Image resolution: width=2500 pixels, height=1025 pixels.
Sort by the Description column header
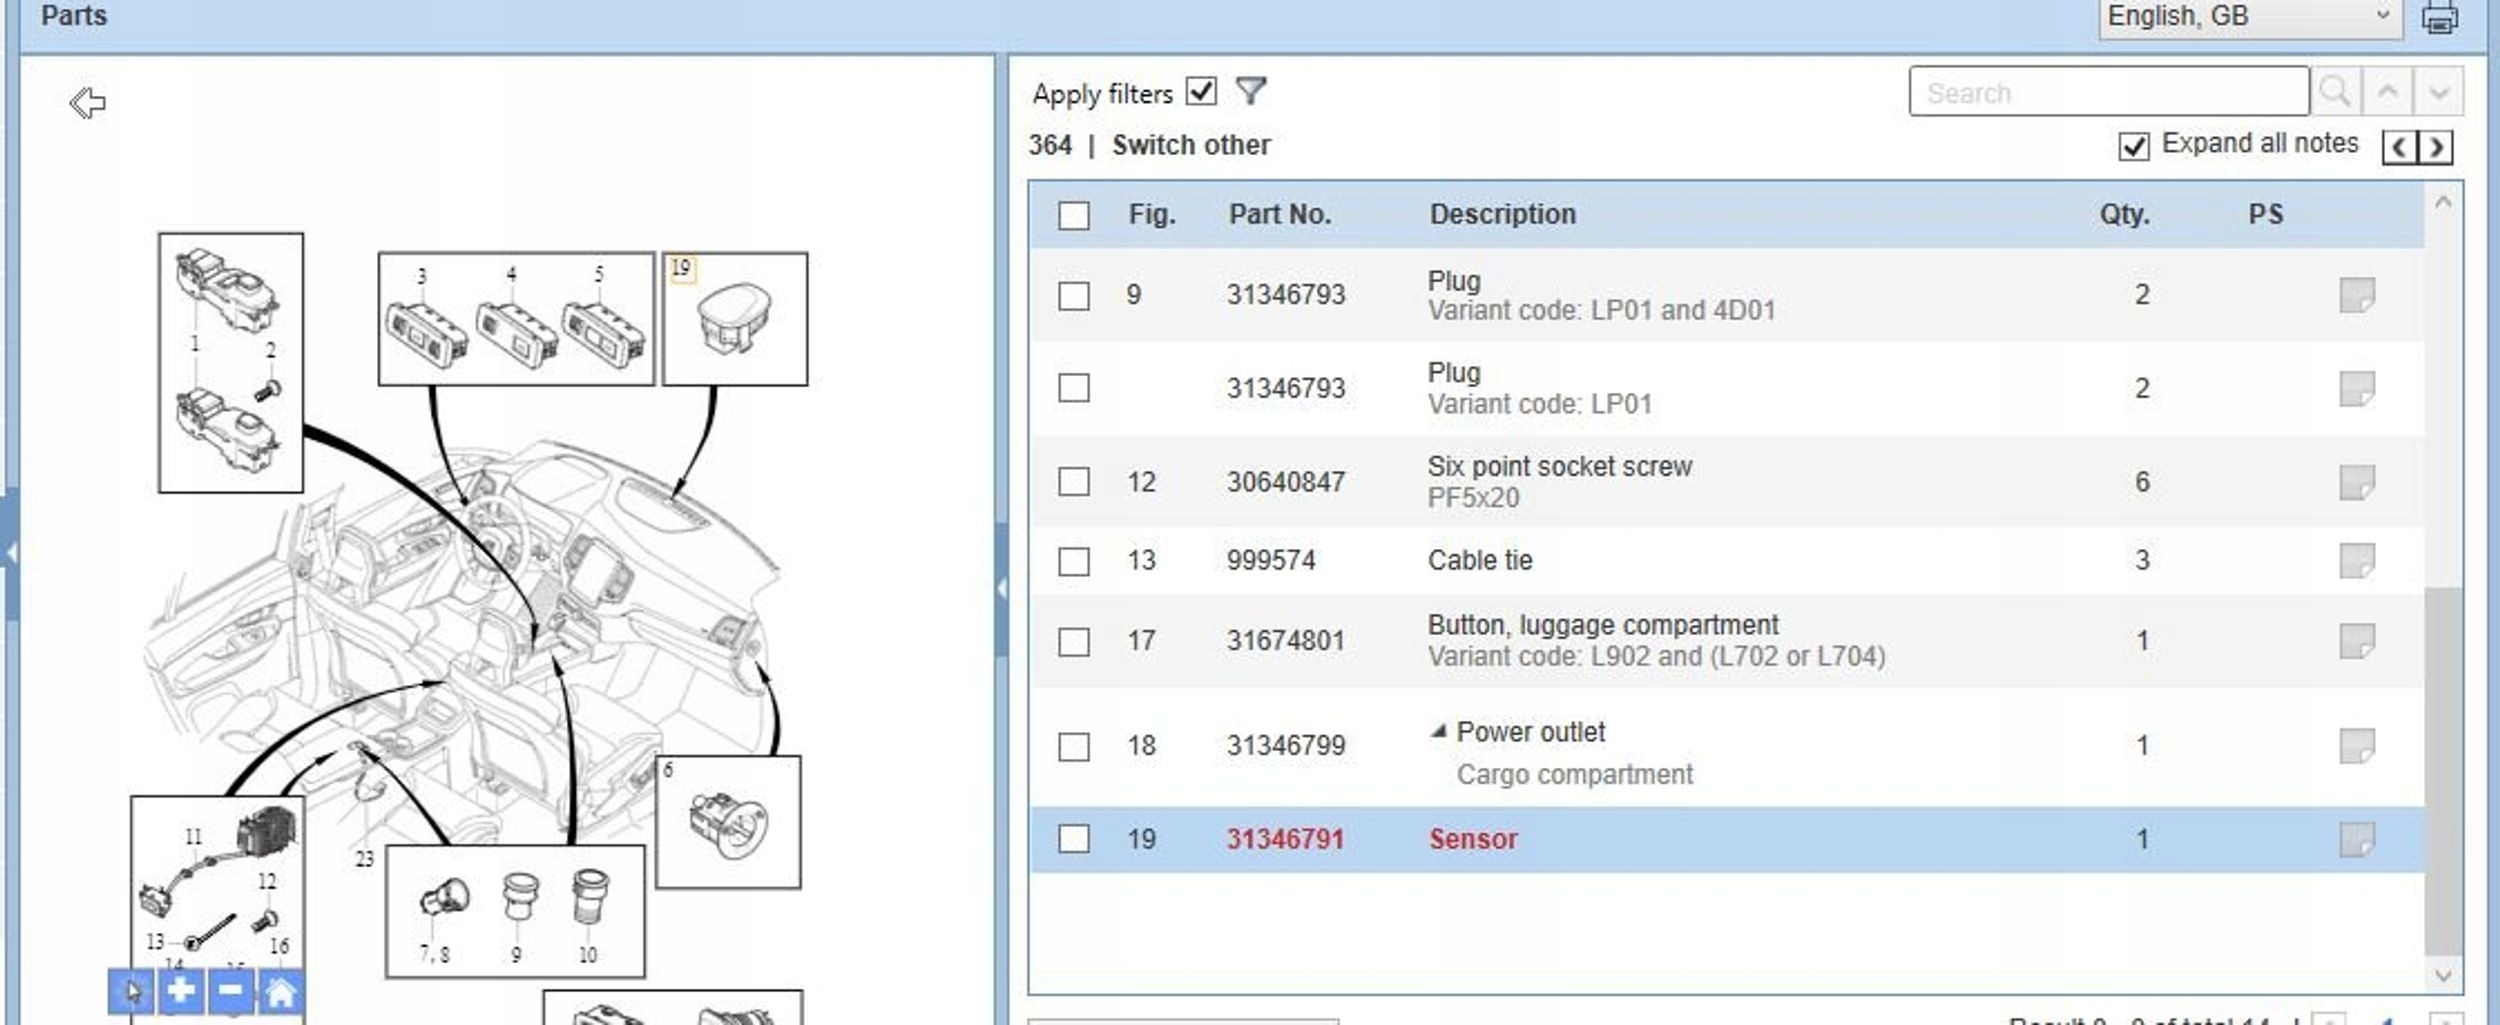[1502, 214]
